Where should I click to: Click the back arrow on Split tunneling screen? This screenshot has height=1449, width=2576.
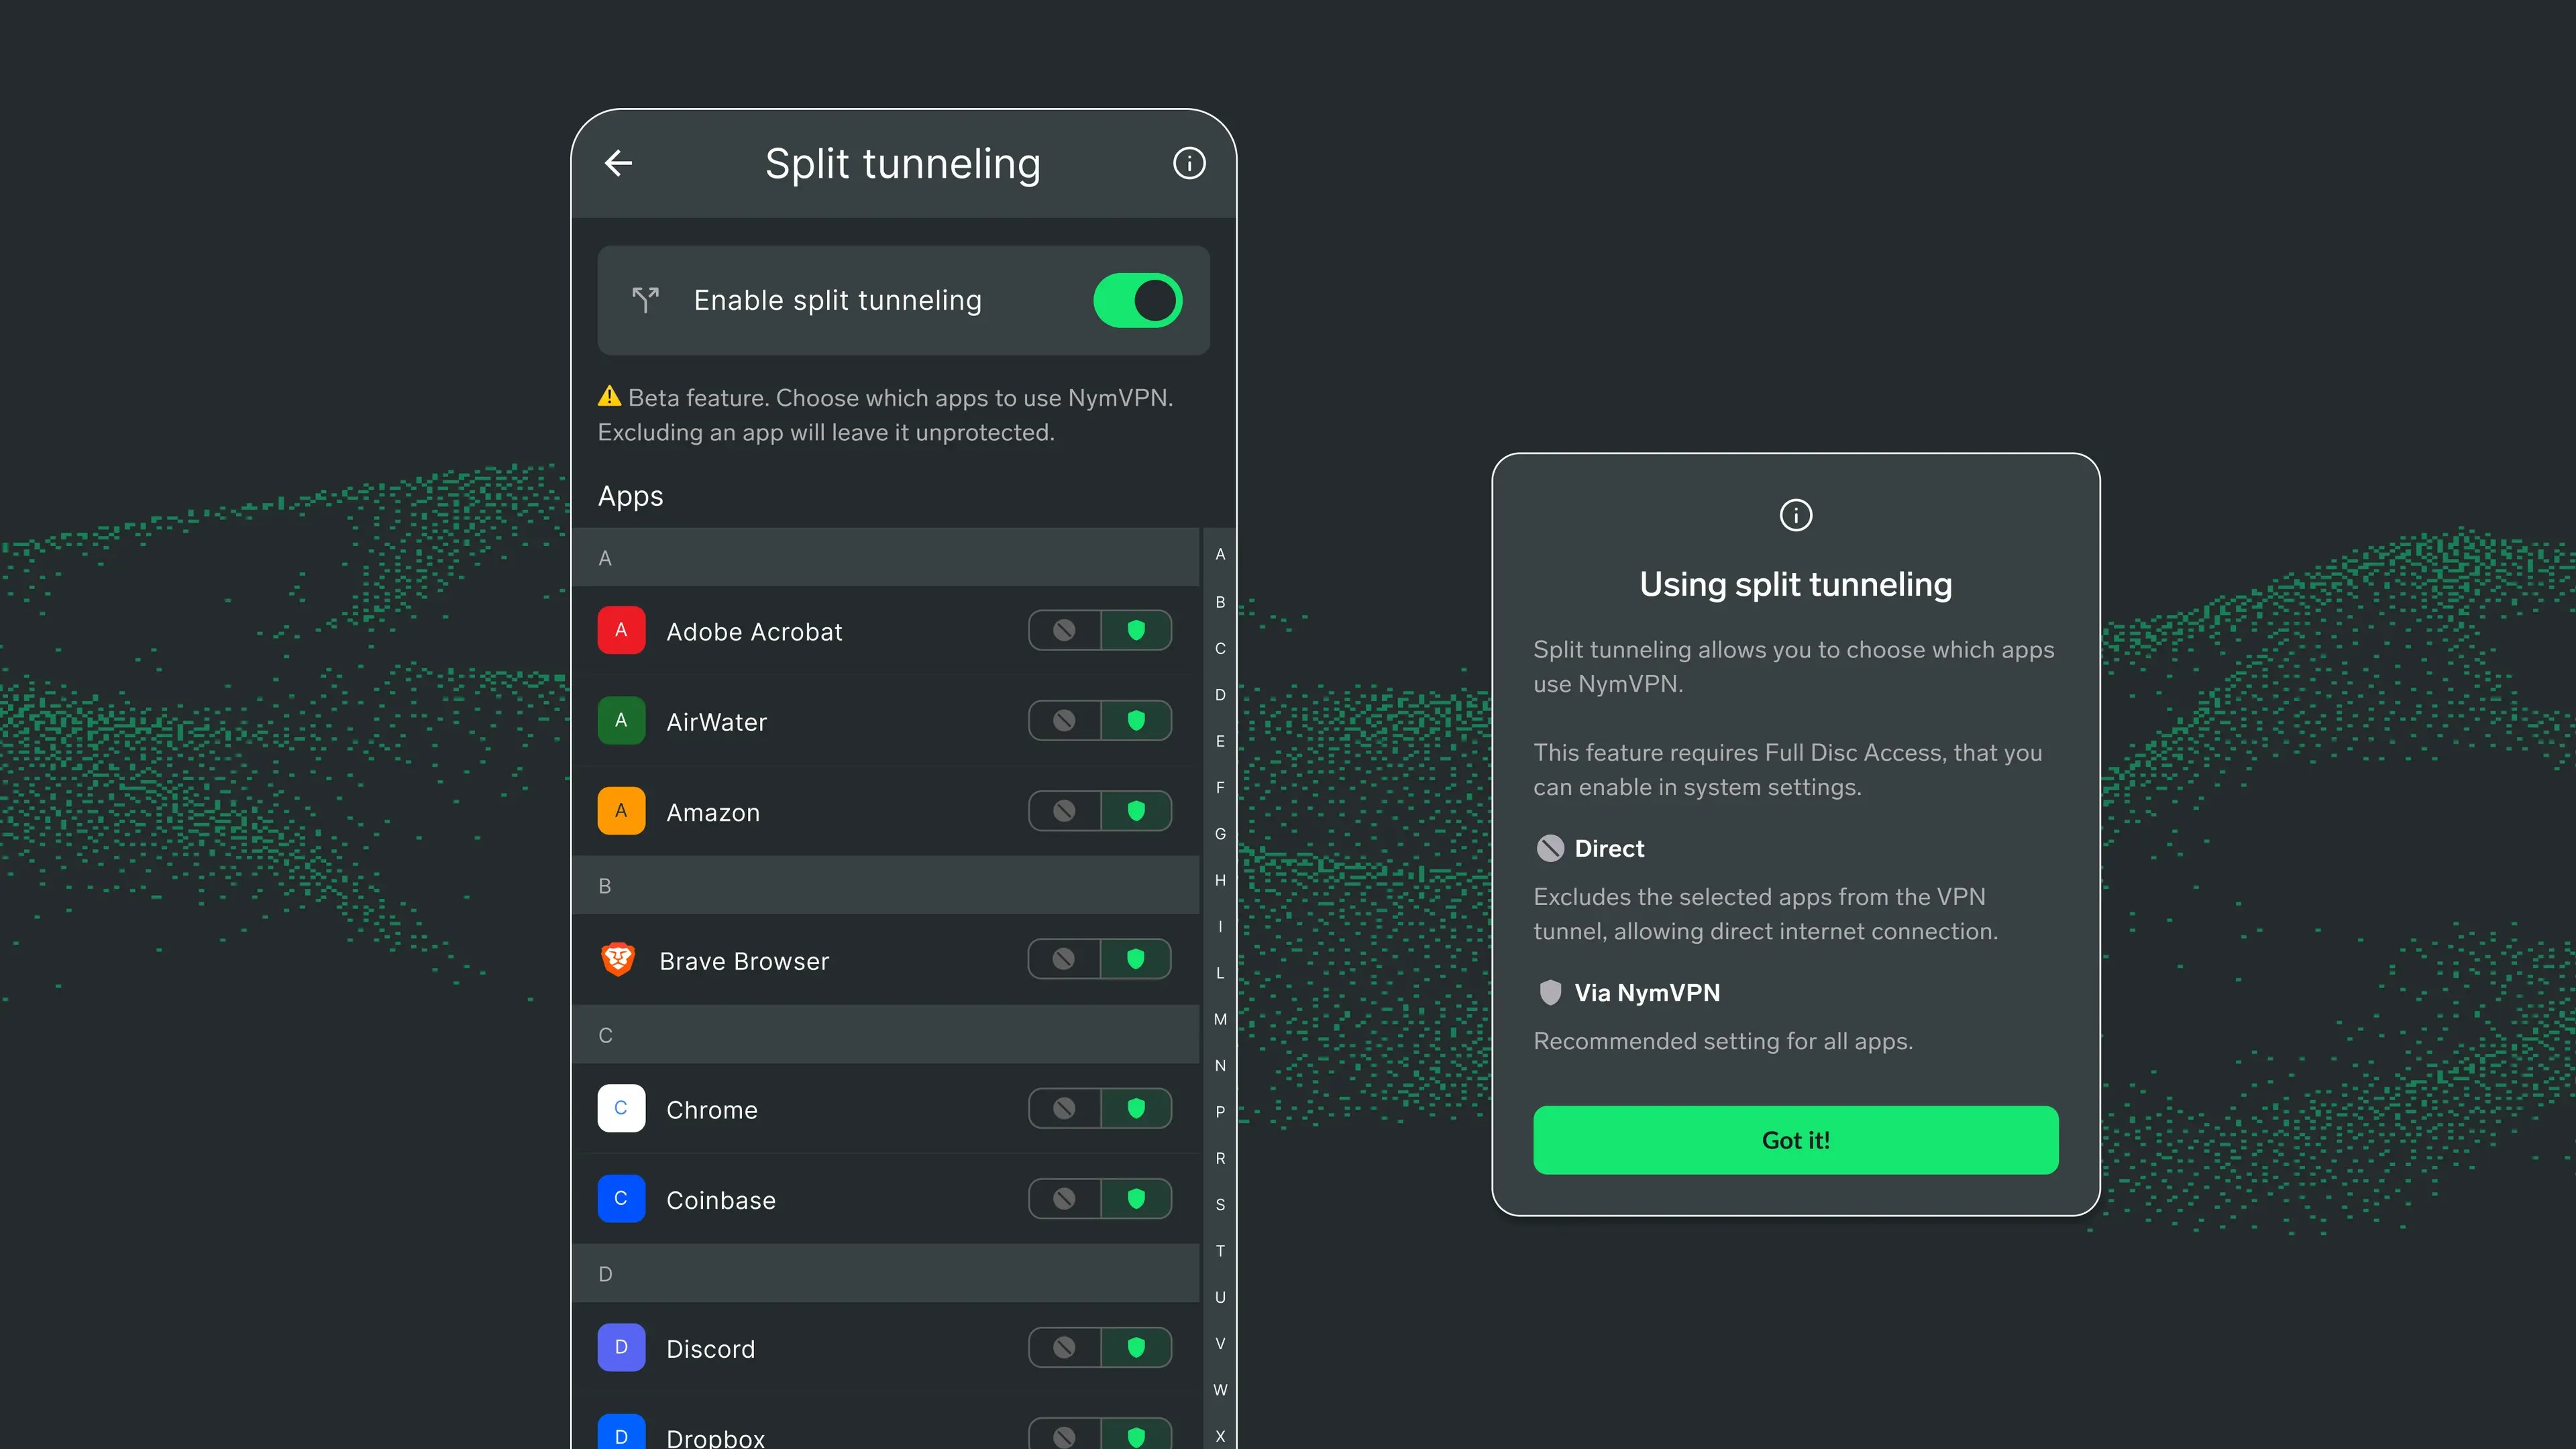coord(618,163)
